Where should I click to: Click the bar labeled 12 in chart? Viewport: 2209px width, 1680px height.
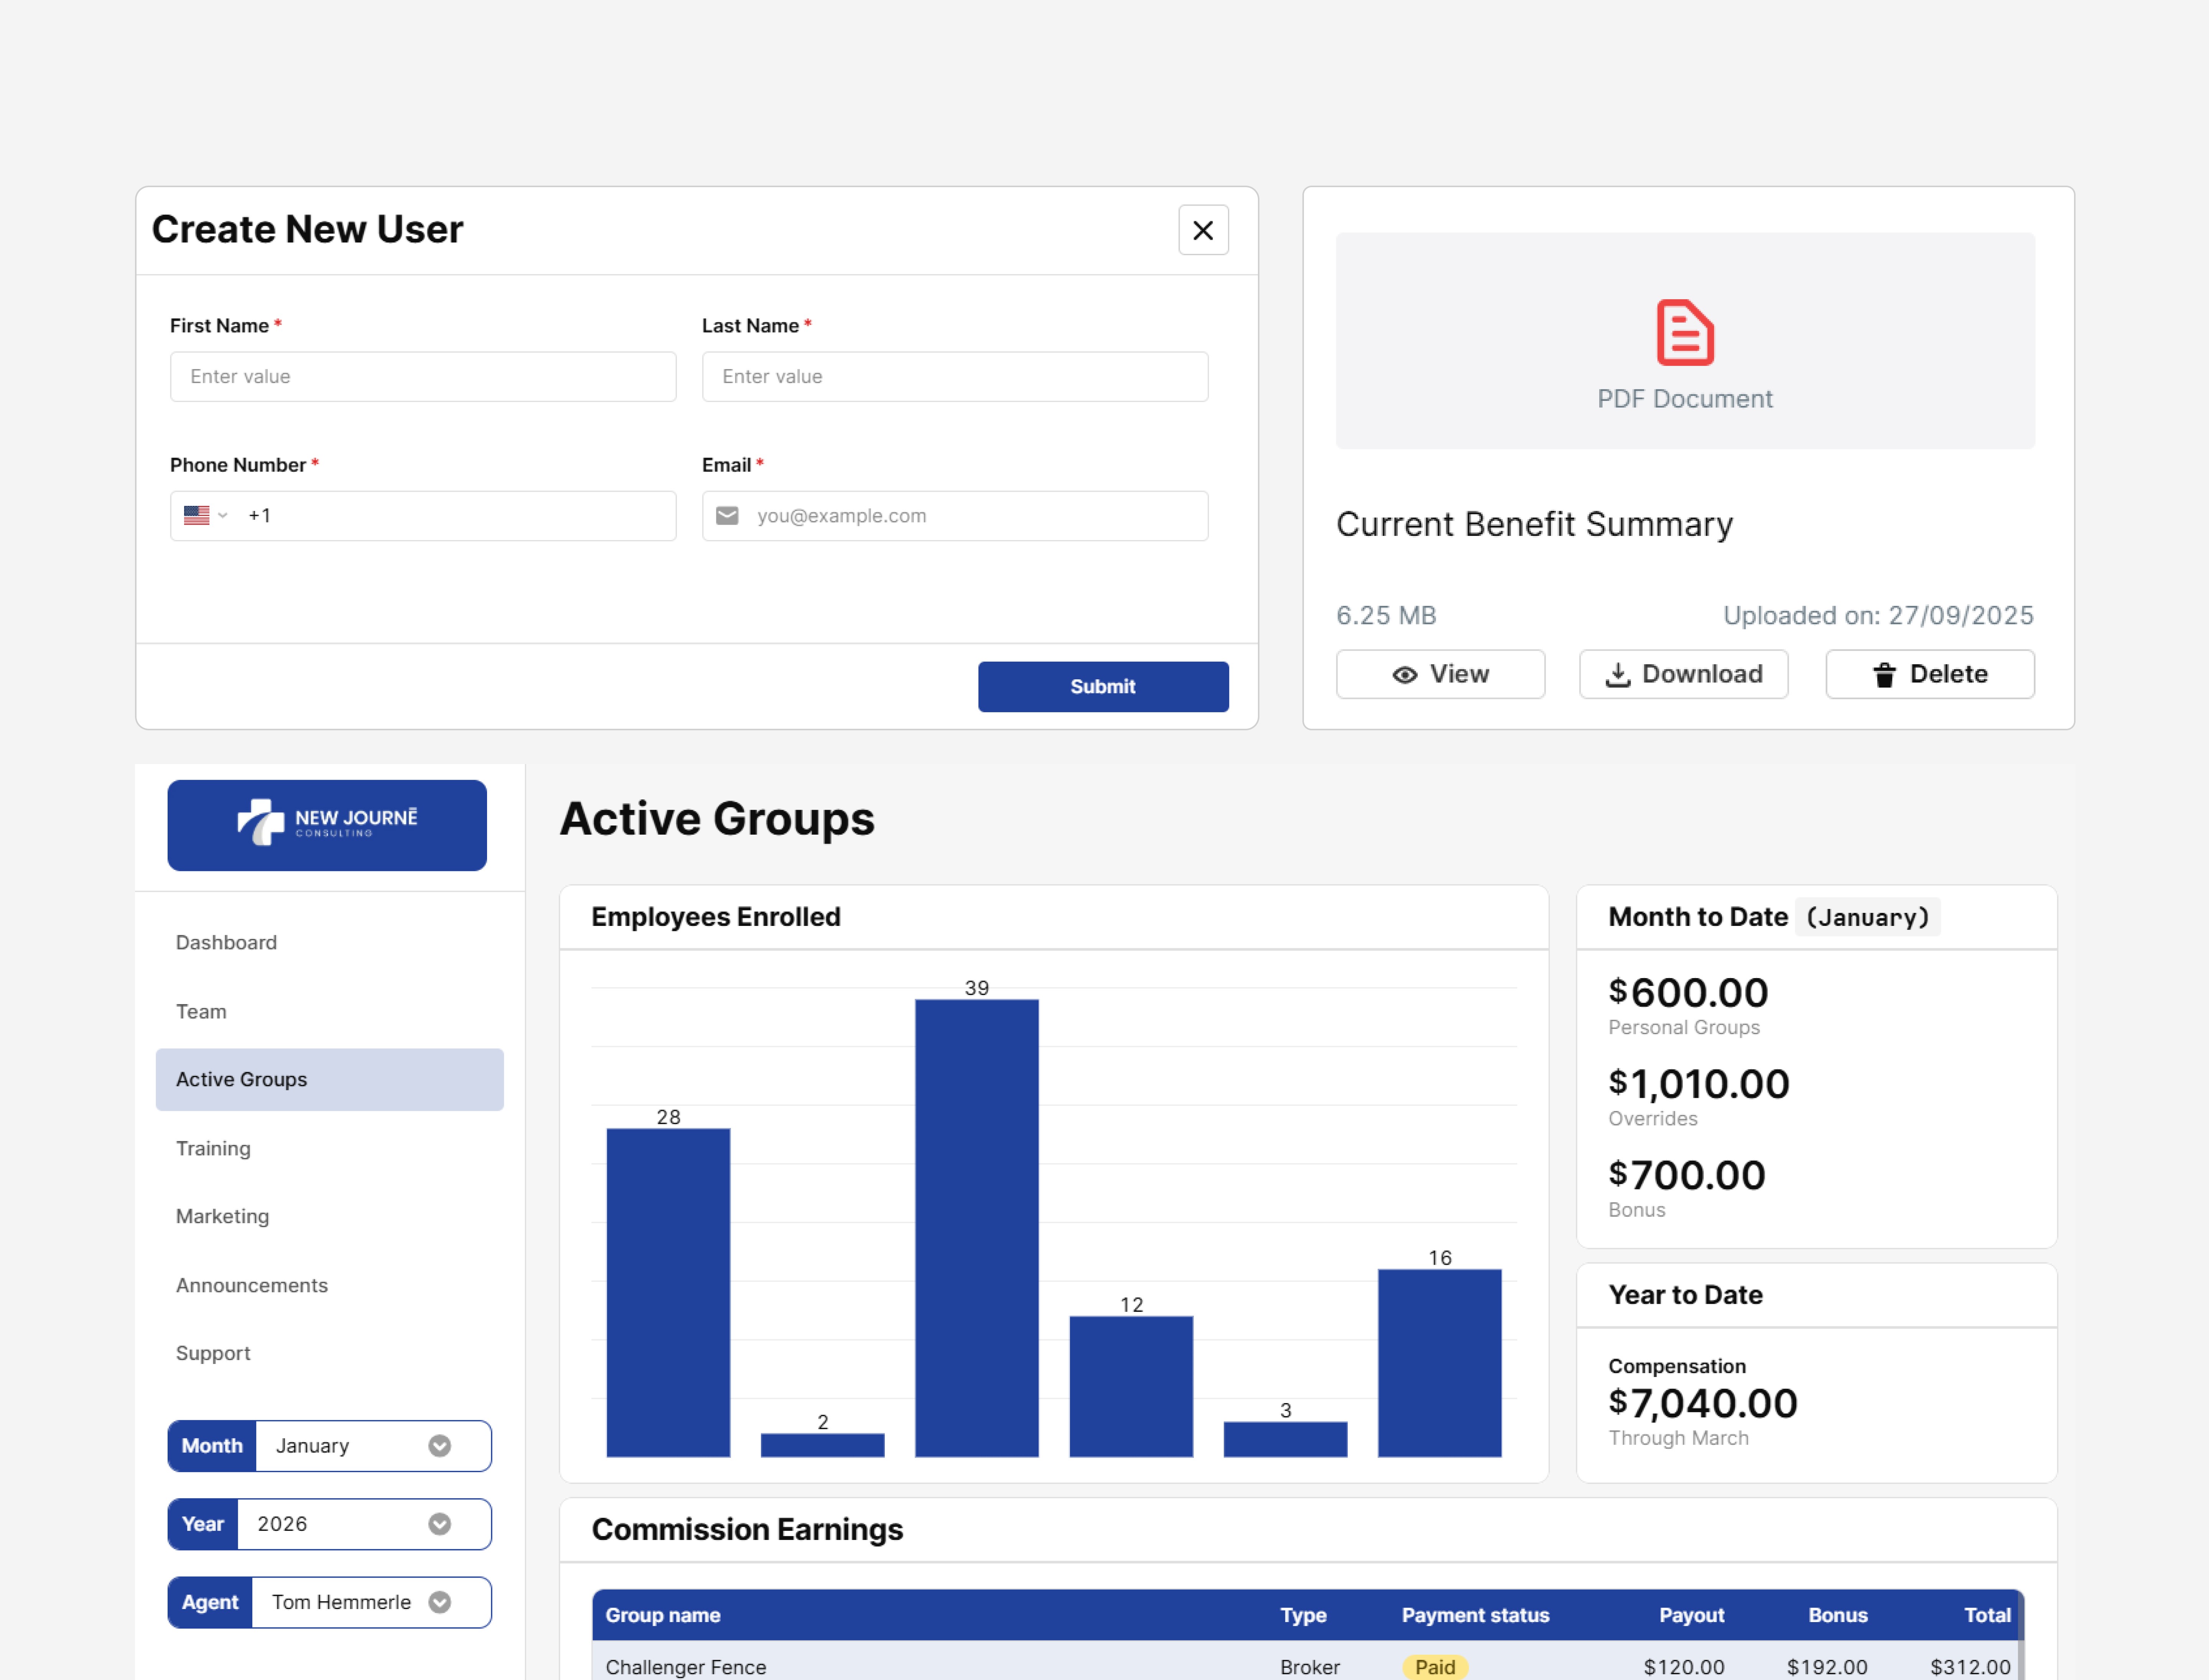point(1131,1386)
